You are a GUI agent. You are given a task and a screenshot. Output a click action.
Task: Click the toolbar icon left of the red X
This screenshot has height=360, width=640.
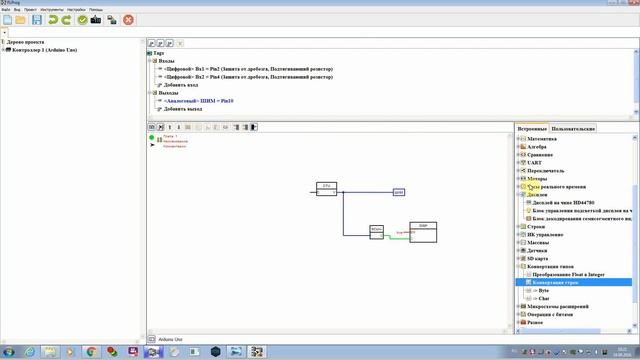tap(112, 20)
